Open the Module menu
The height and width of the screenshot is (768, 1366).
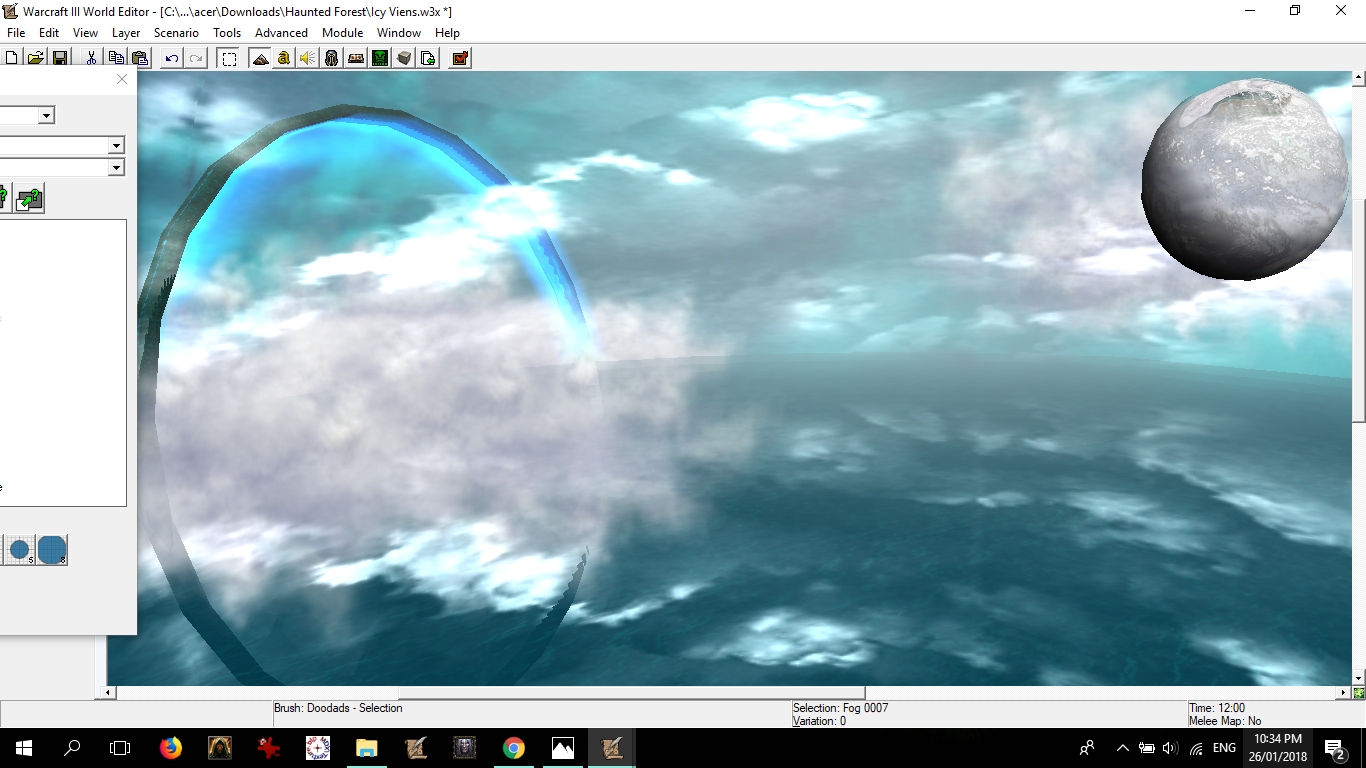tap(342, 33)
